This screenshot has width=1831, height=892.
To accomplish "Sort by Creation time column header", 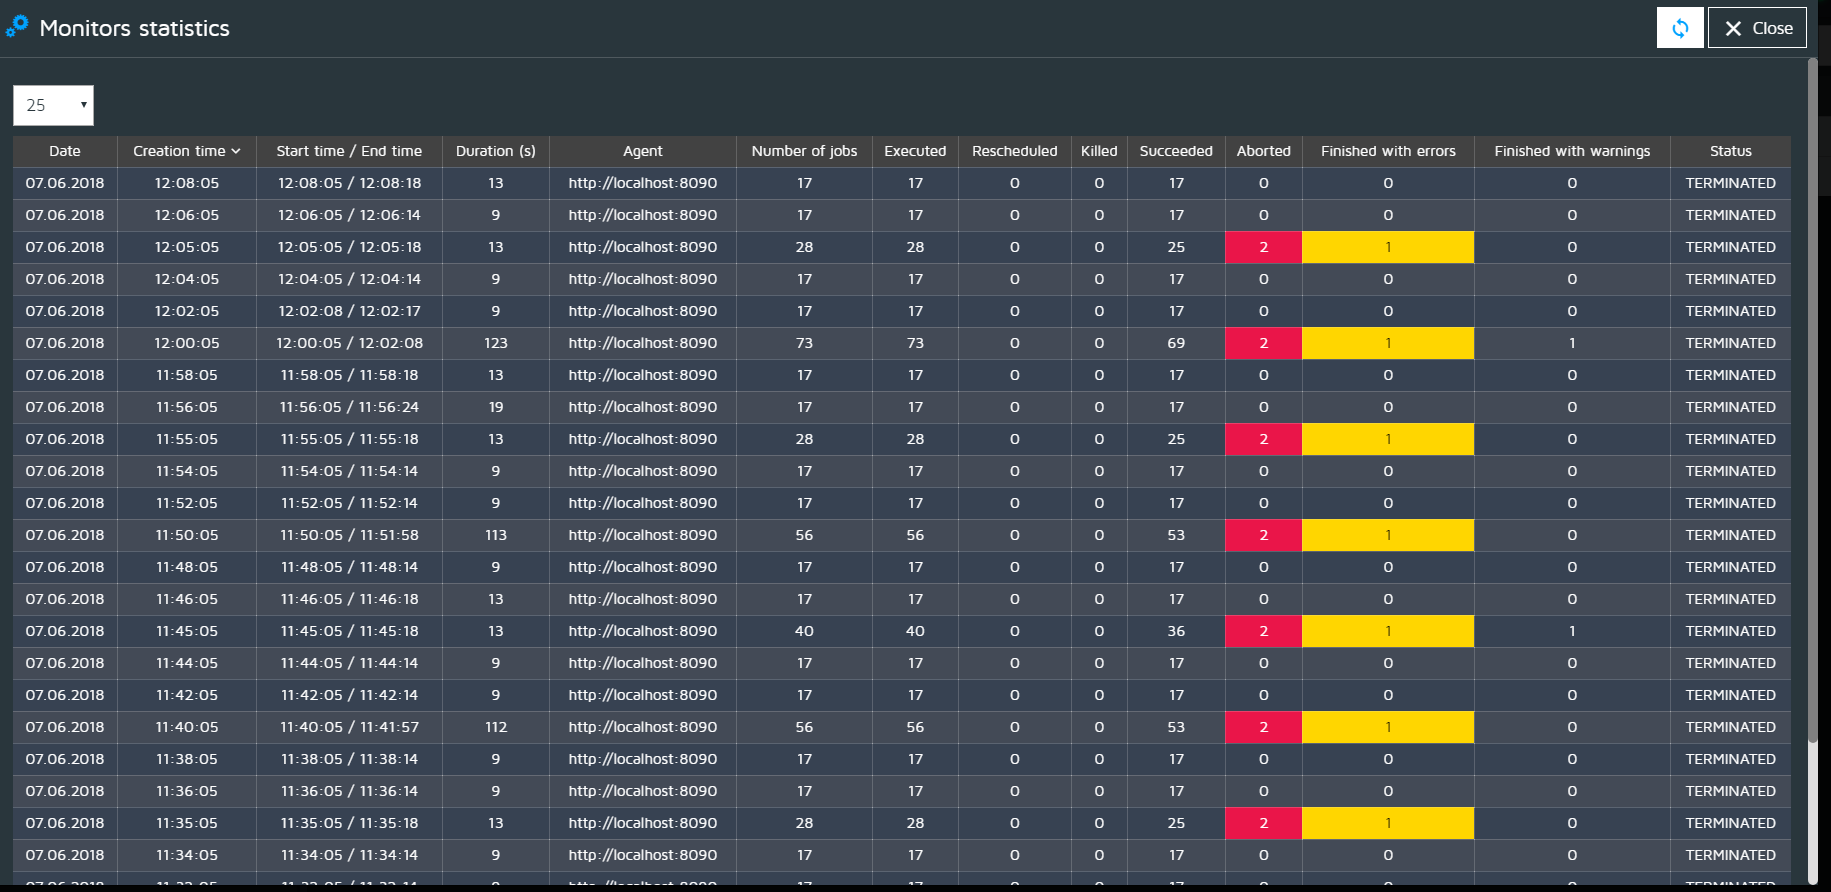I will coord(186,151).
